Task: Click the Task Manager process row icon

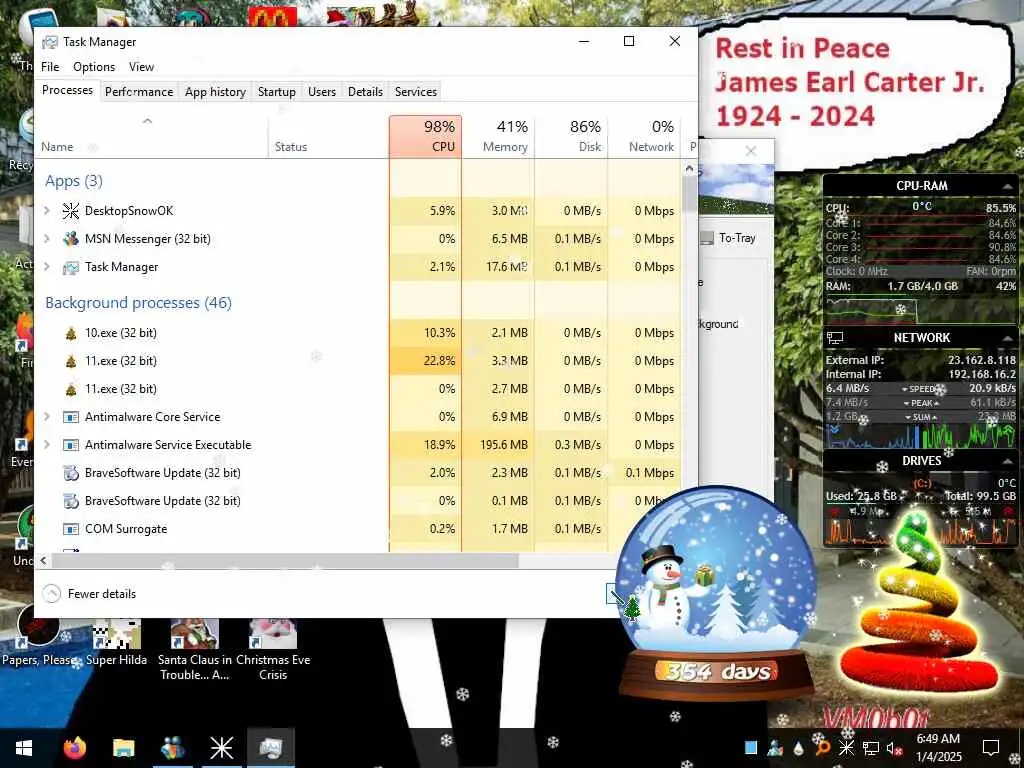Action: pos(71,267)
